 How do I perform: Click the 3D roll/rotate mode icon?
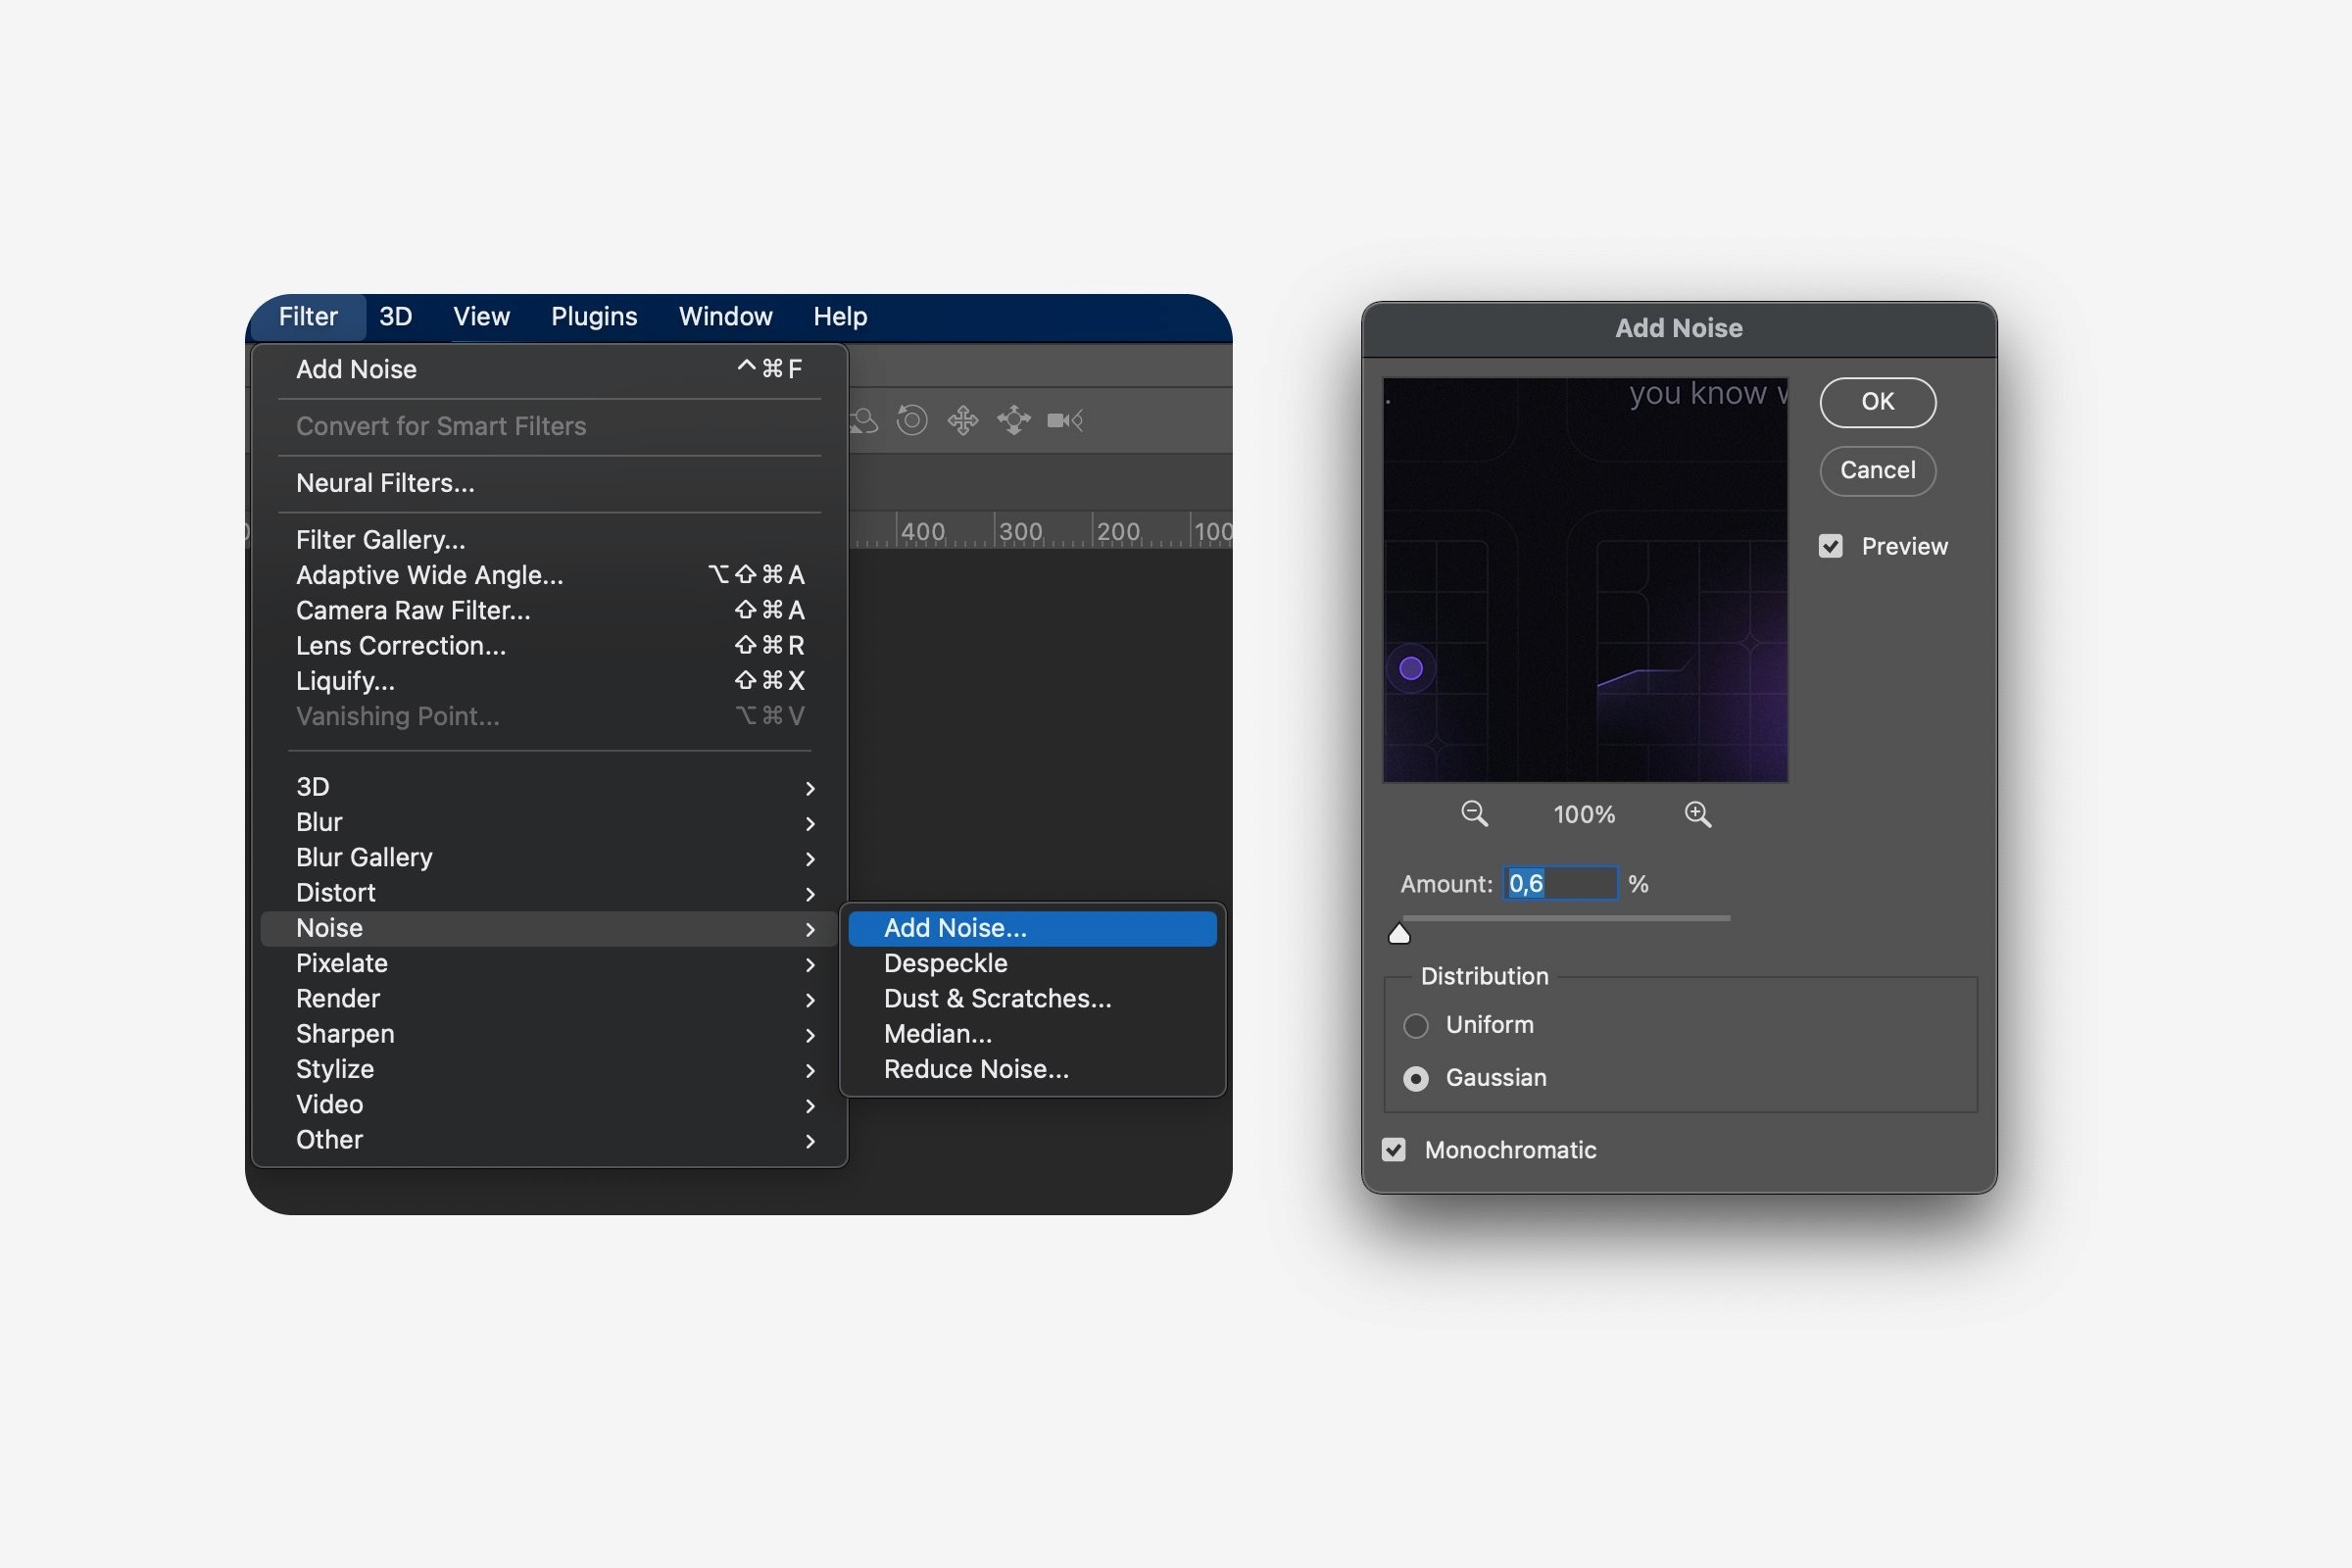[911, 420]
